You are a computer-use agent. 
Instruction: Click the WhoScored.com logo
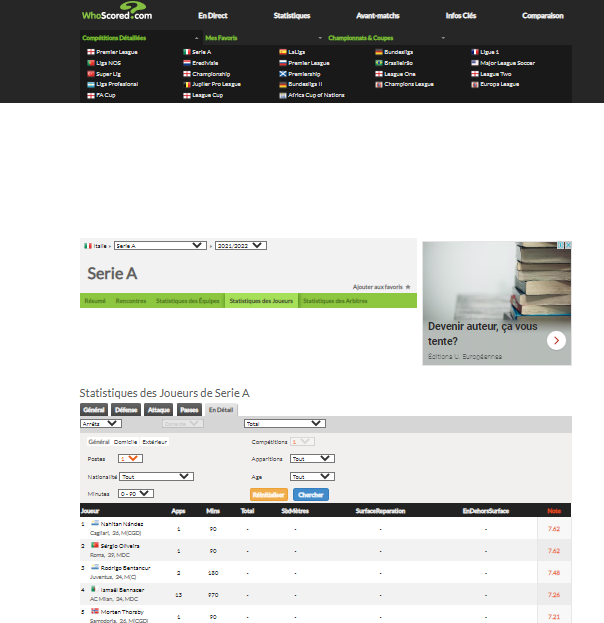tap(117, 14)
